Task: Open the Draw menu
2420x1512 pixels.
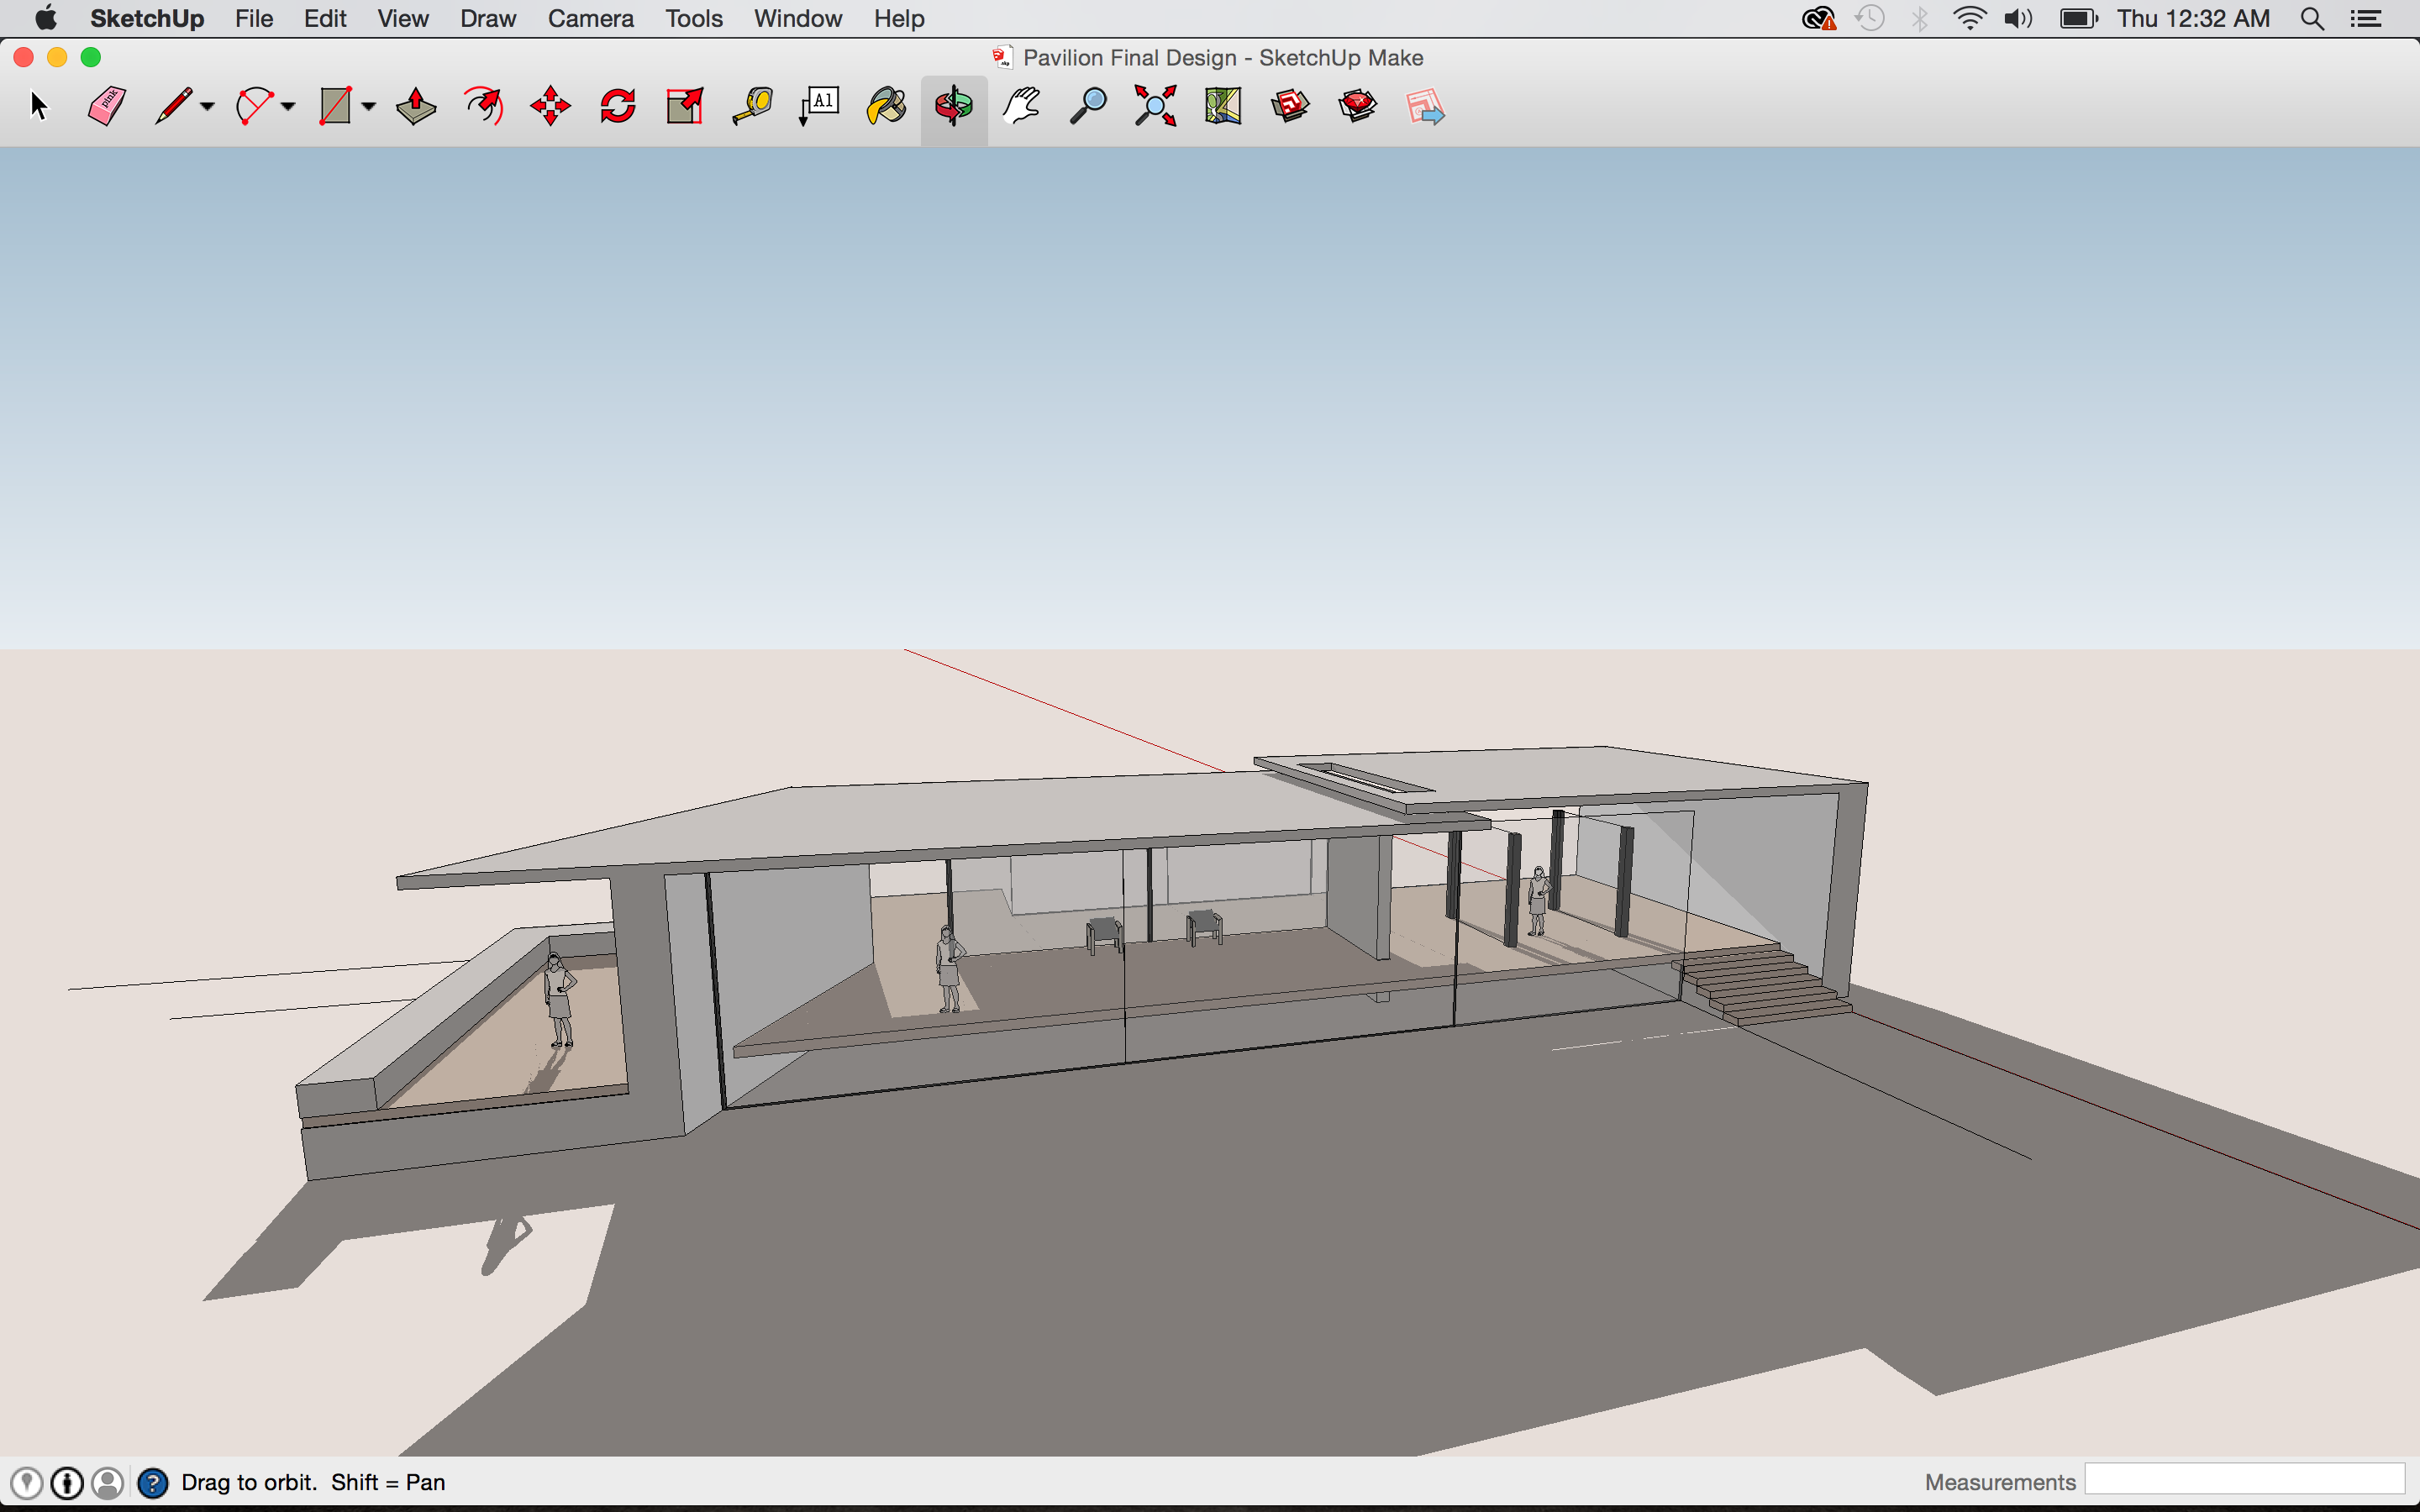Action: coord(488,18)
